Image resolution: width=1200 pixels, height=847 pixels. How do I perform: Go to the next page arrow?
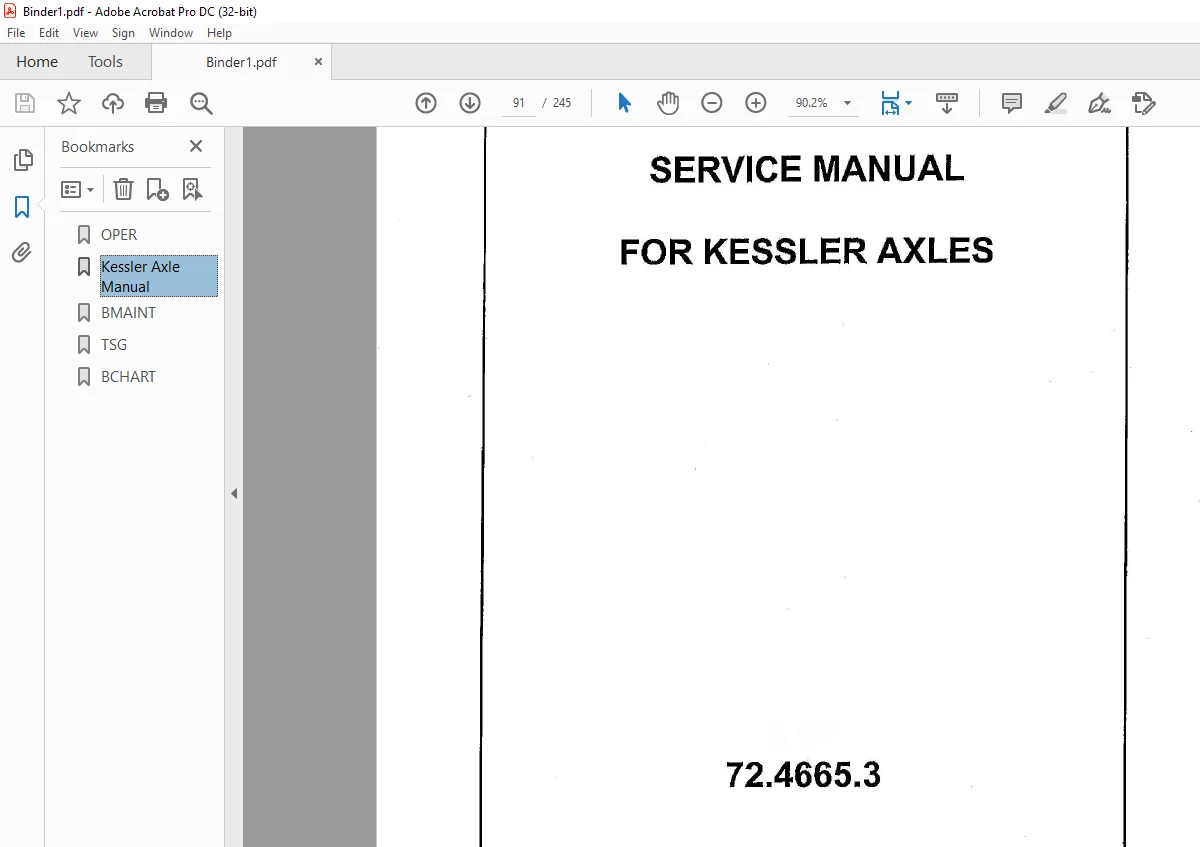[x=470, y=103]
